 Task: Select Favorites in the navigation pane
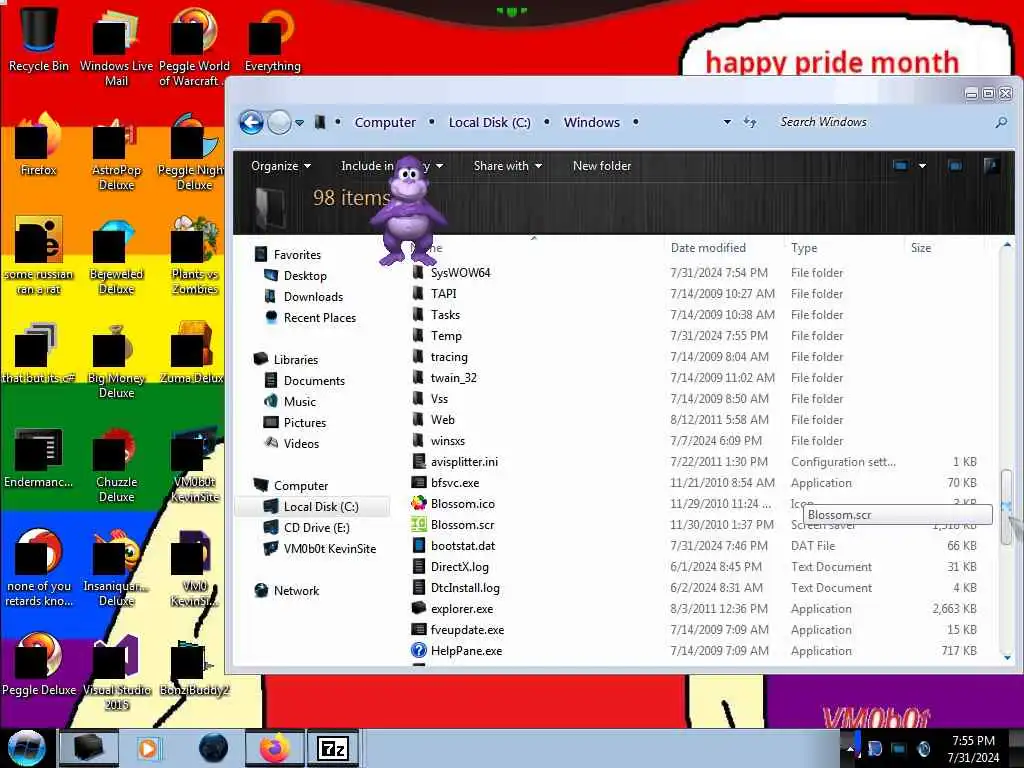296,255
